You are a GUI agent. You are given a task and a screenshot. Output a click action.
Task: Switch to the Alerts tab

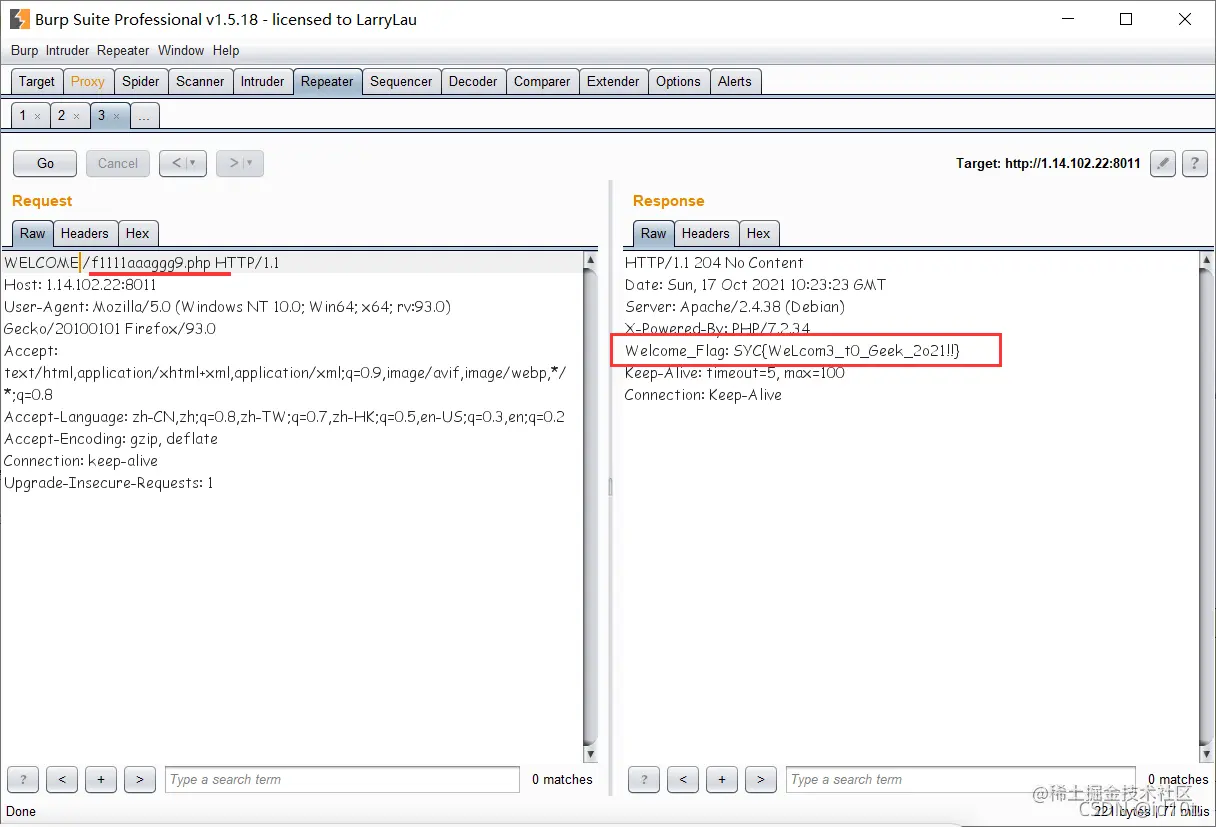click(x=734, y=82)
